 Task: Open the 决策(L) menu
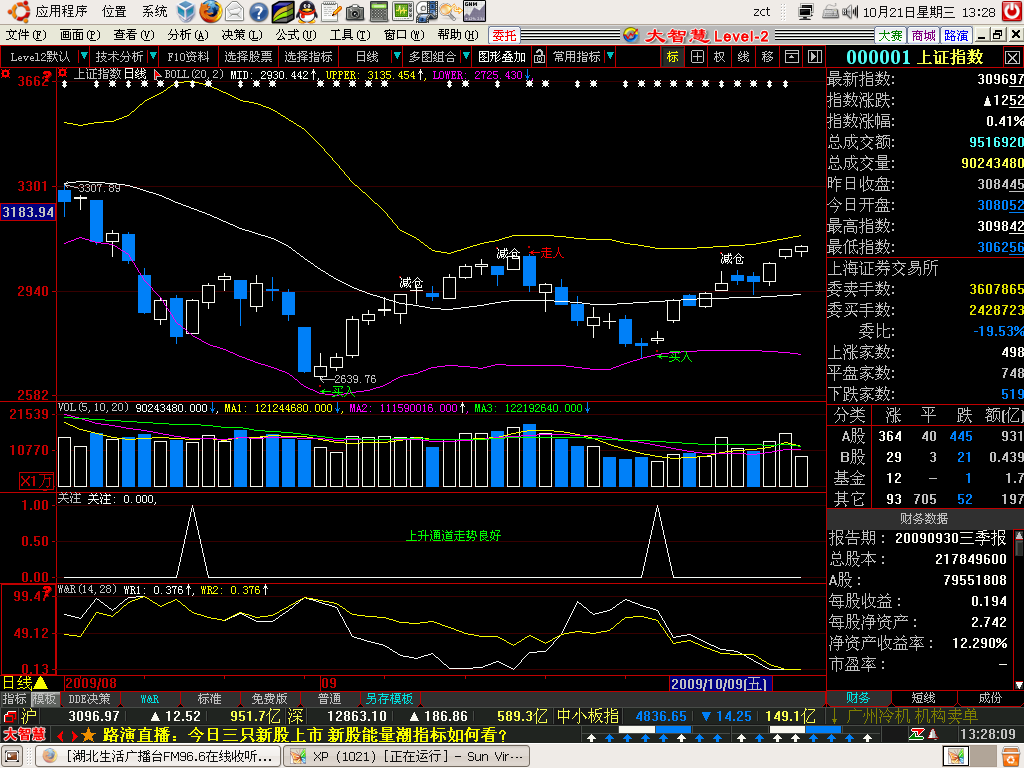tap(242, 35)
